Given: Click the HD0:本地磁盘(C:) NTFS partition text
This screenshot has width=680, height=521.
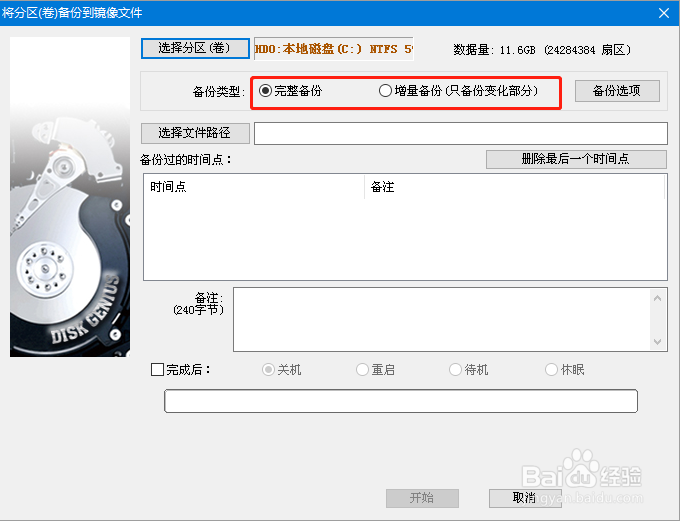Looking at the screenshot, I should pos(333,49).
